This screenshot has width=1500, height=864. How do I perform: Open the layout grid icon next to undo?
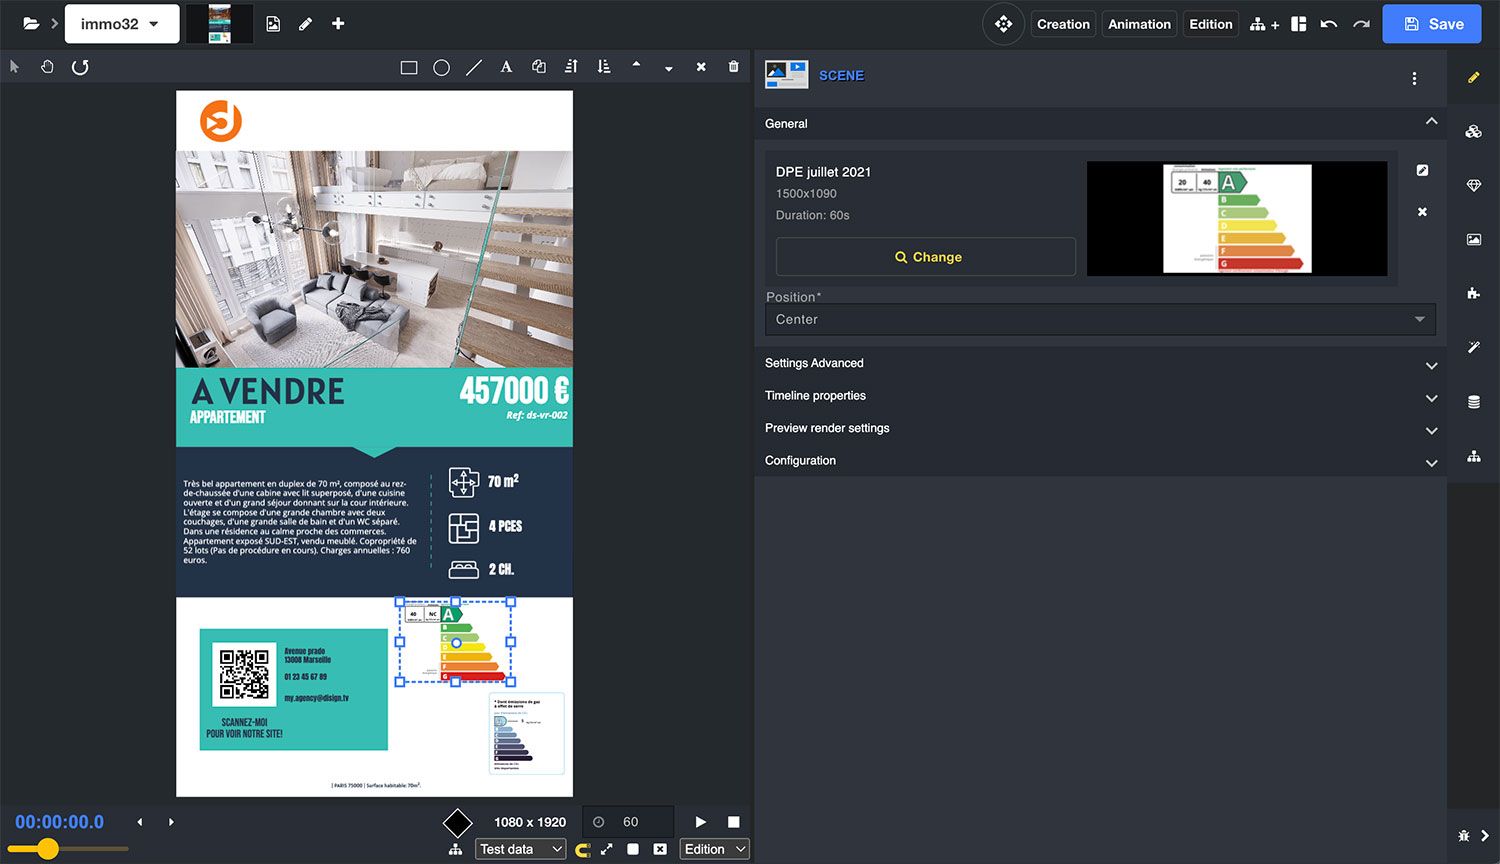pyautogui.click(x=1298, y=24)
